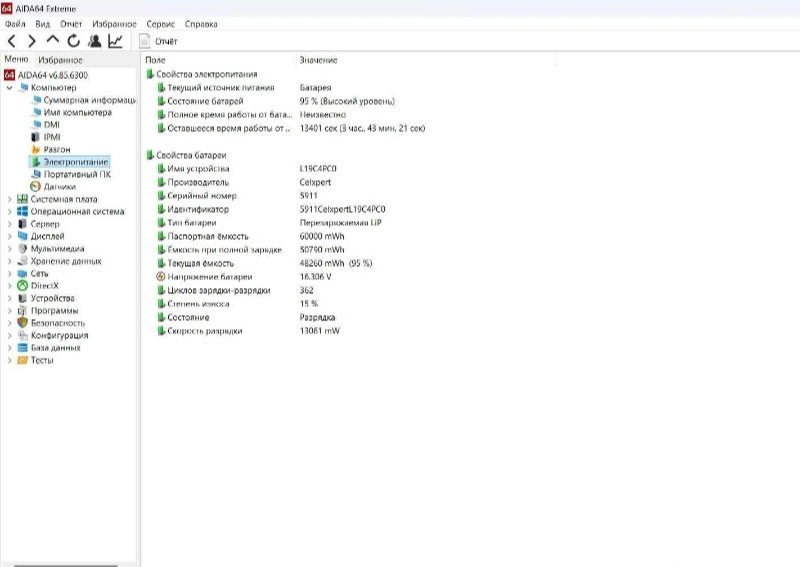Go up one level with up arrow

pyautogui.click(x=53, y=41)
